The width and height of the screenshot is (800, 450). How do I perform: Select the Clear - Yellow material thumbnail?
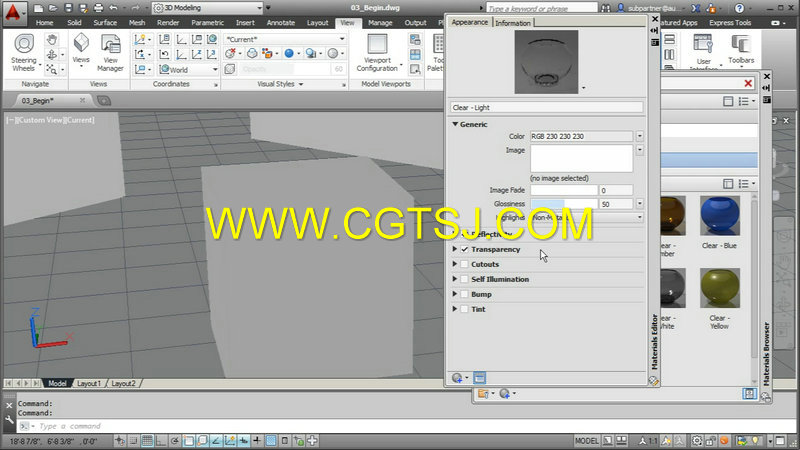tap(719, 288)
